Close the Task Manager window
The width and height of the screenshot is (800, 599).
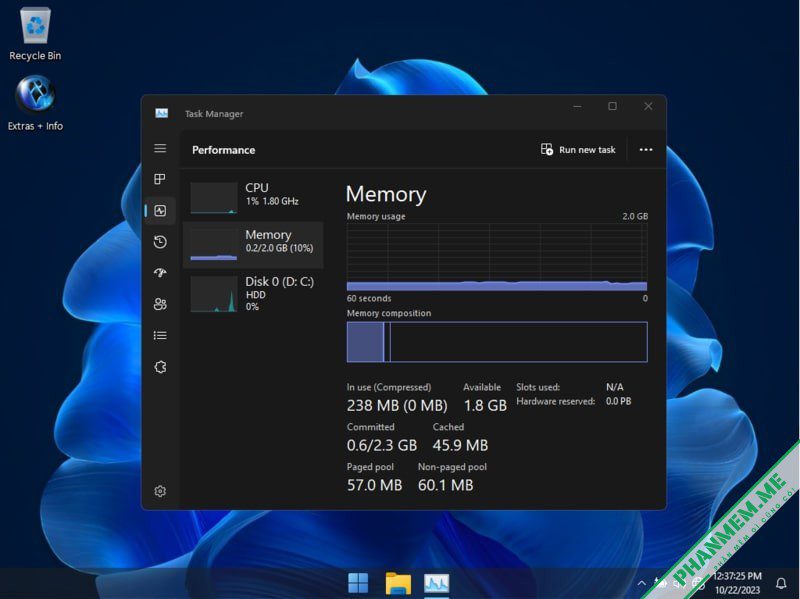(x=648, y=106)
